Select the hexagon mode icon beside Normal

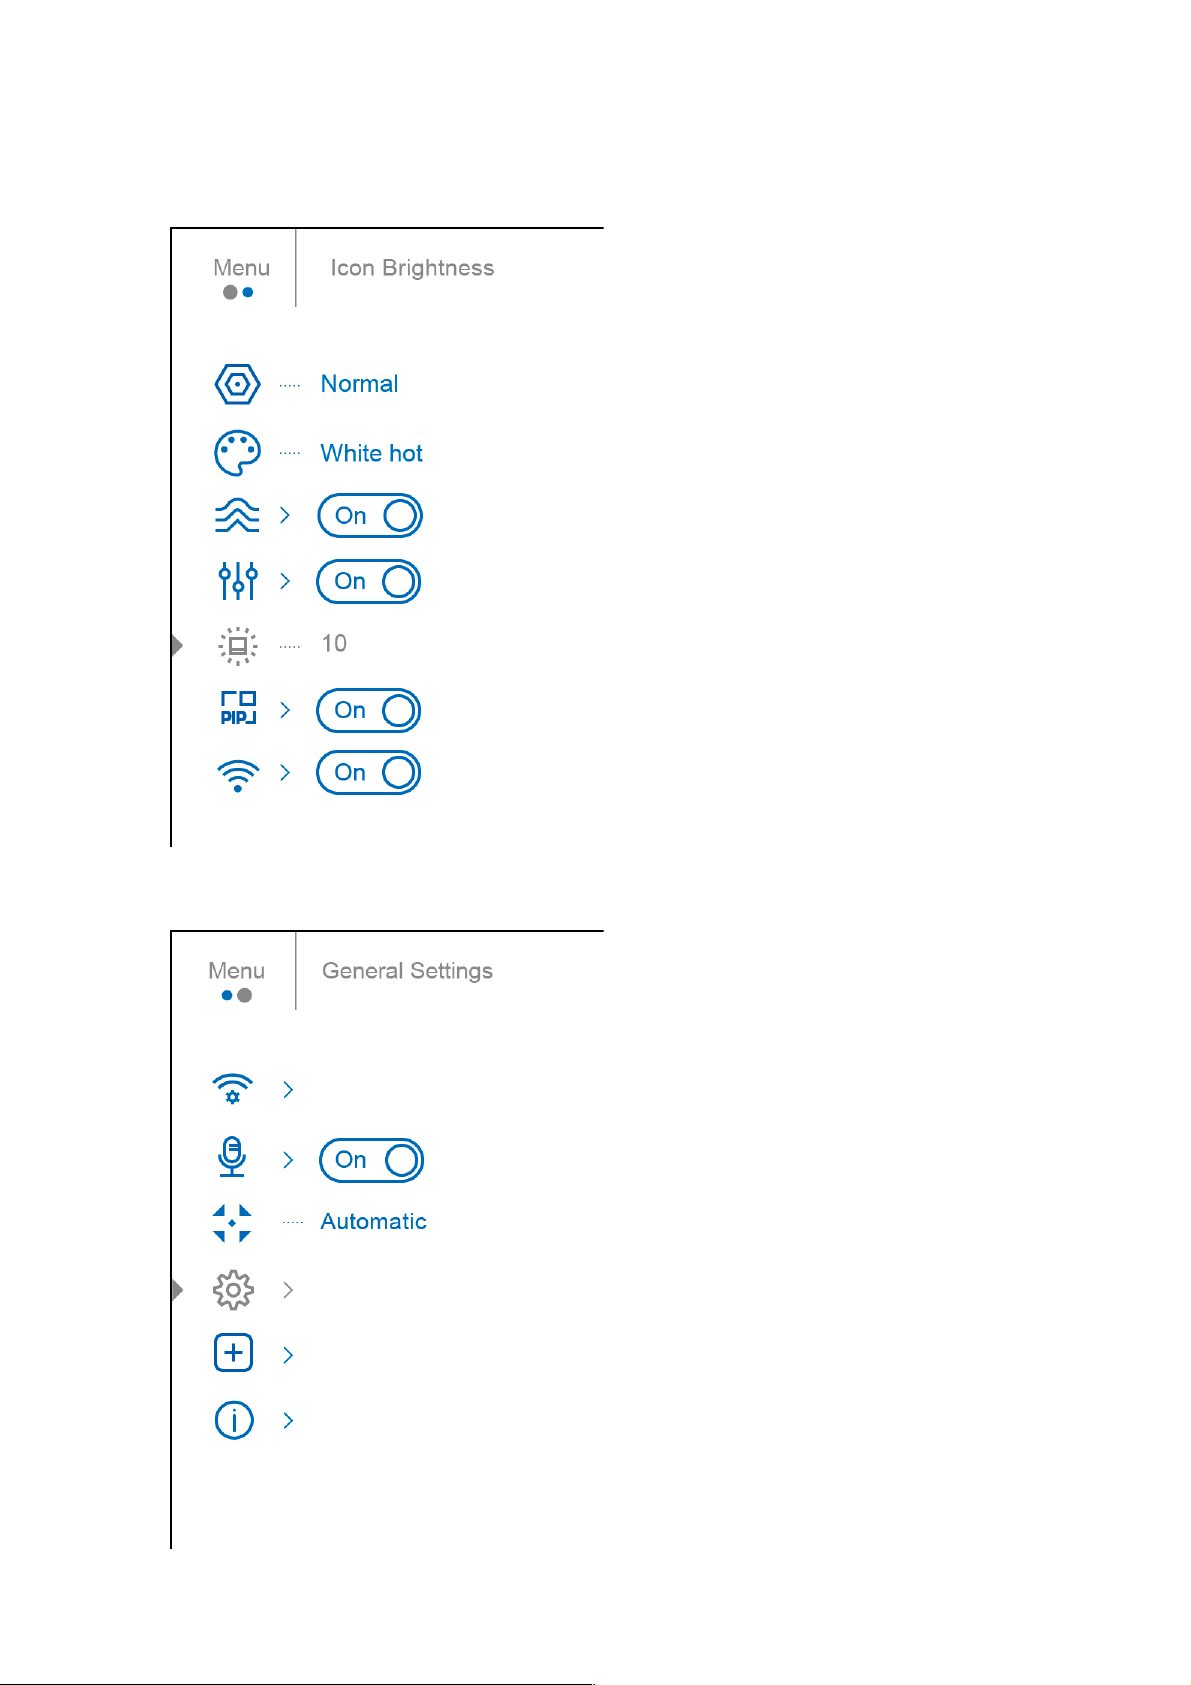[x=237, y=384]
